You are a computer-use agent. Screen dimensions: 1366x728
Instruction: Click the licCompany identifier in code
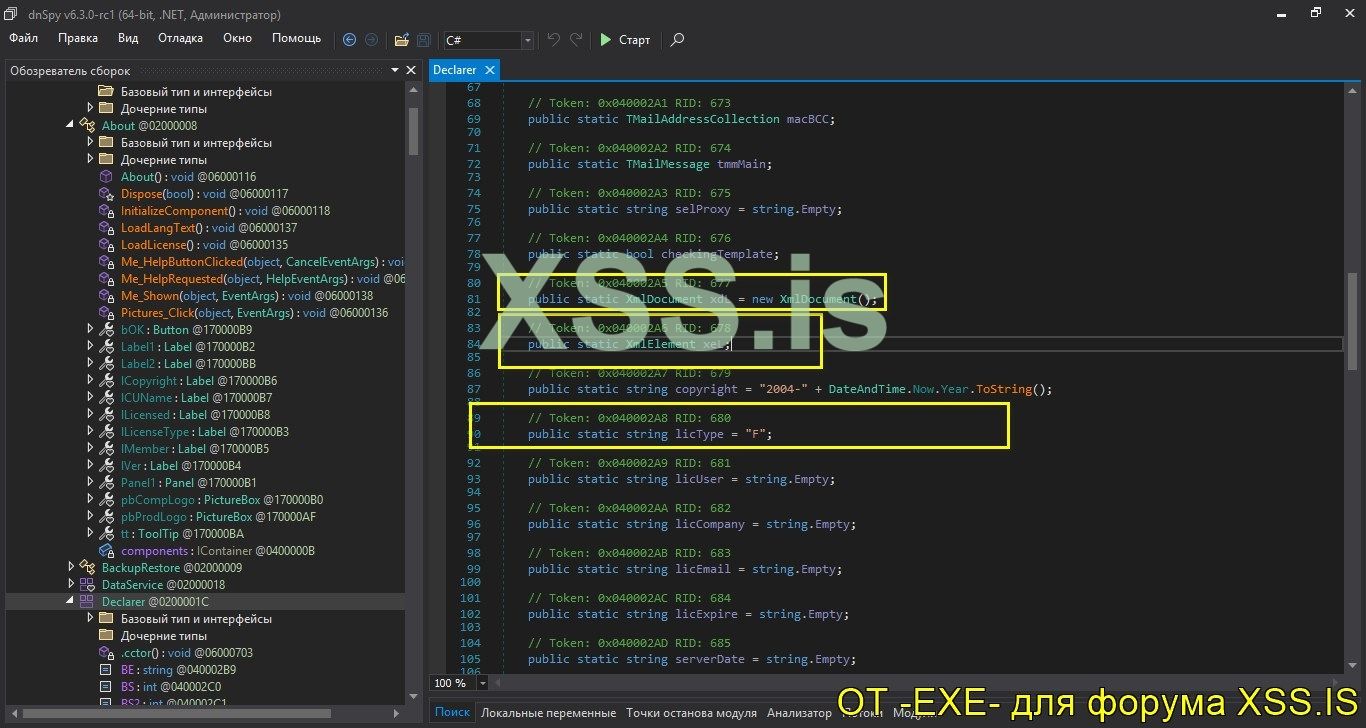[710, 524]
